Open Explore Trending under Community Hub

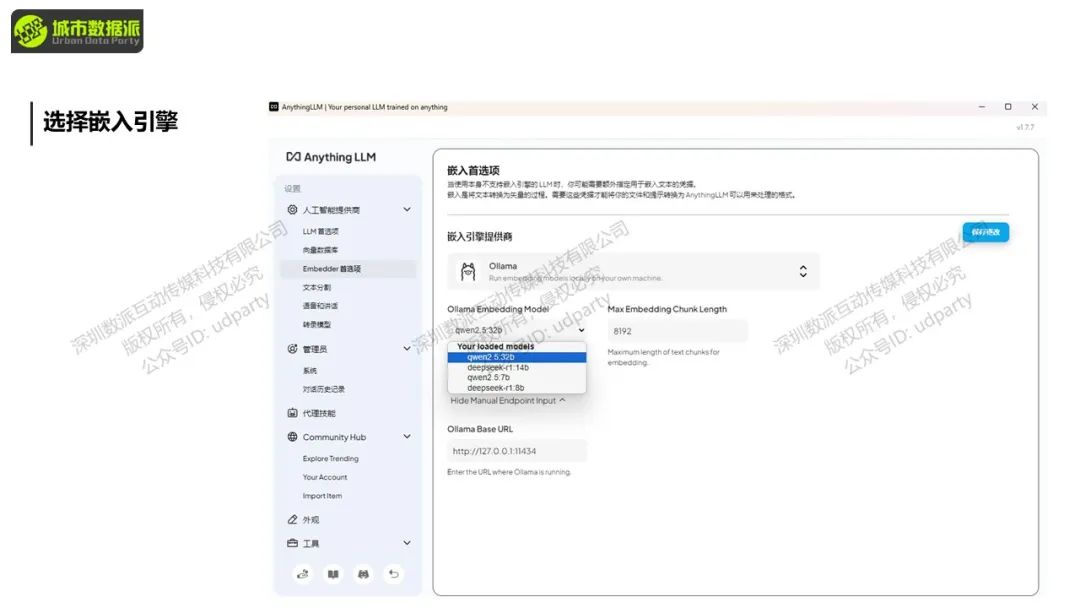click(331, 459)
